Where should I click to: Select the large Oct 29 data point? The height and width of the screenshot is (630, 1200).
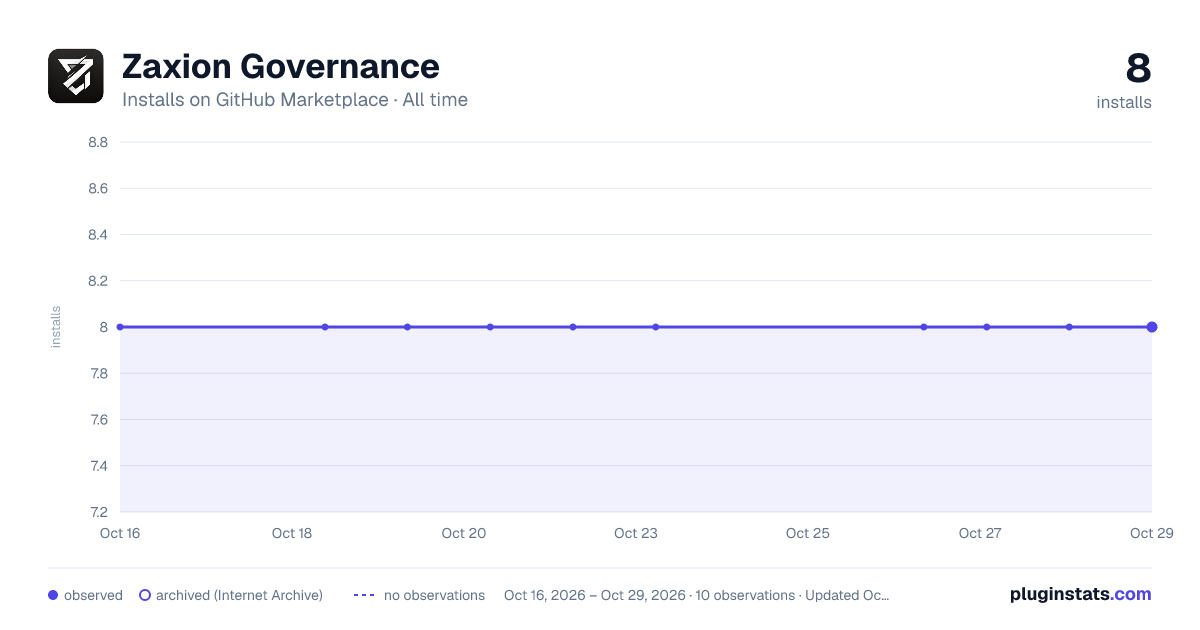pyautogui.click(x=1152, y=327)
